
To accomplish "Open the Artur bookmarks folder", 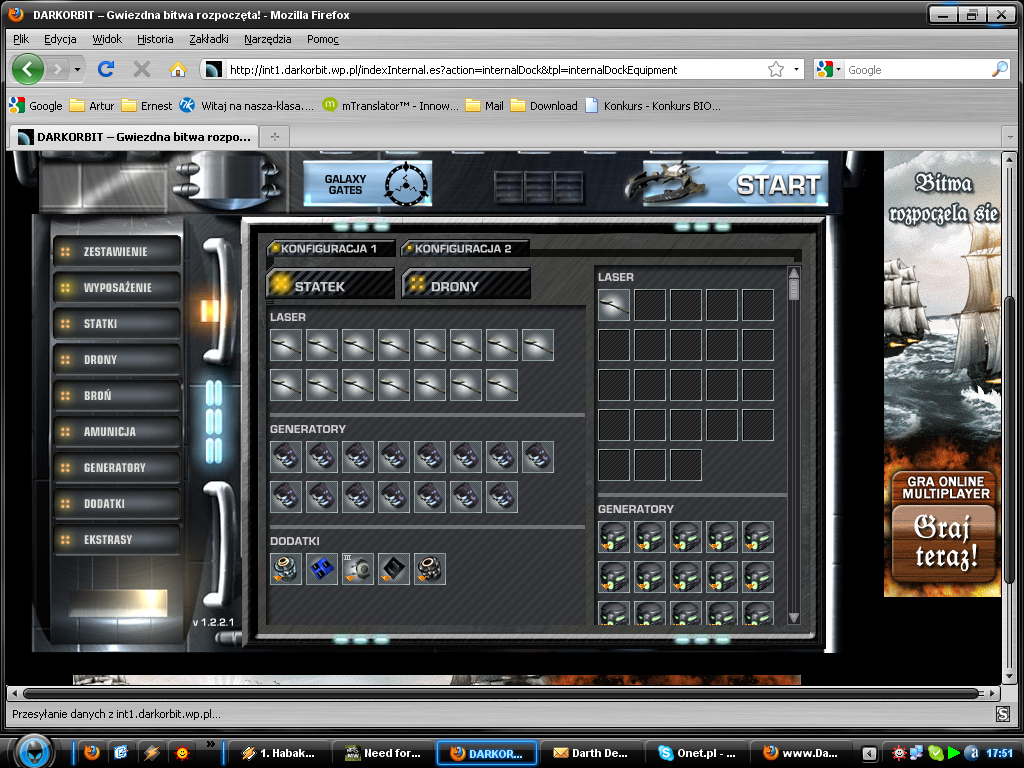I will (92, 106).
